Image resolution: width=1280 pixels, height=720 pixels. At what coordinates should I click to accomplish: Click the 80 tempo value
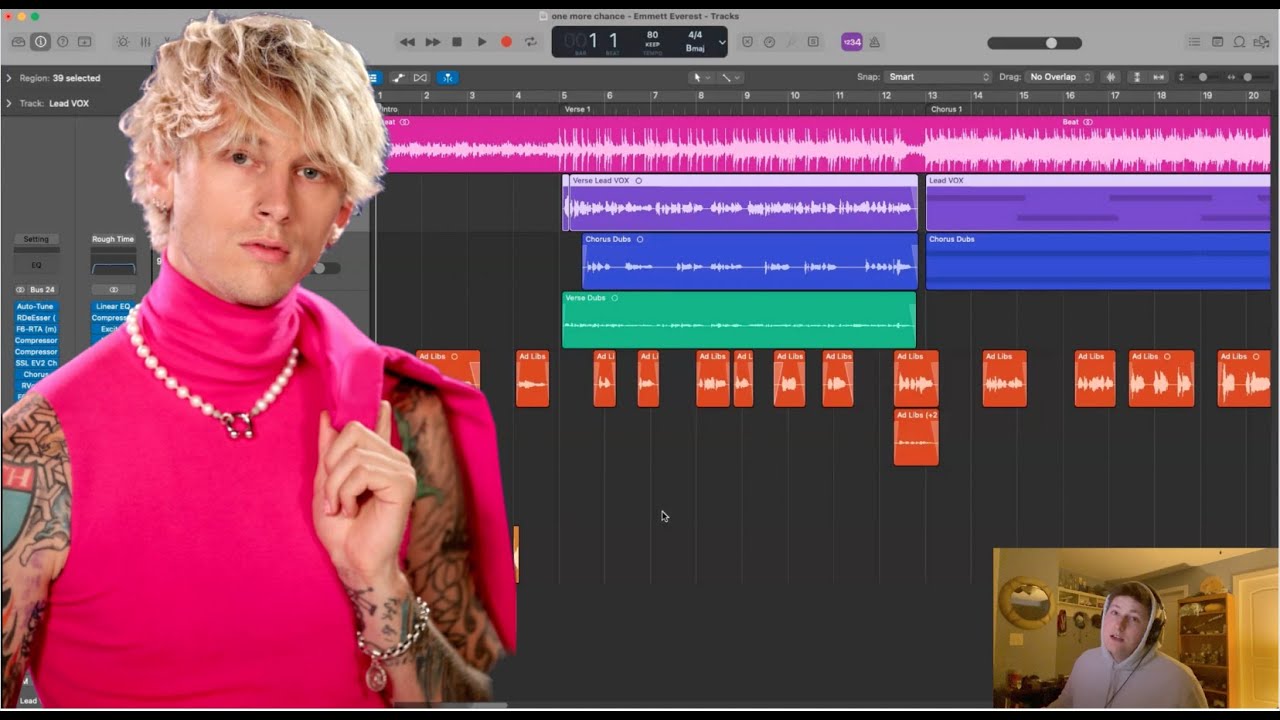click(x=652, y=35)
